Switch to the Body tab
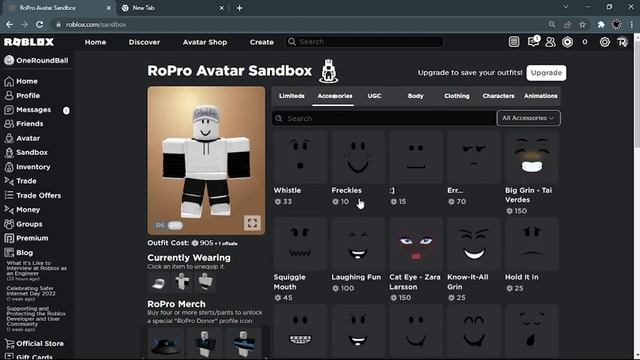The width and height of the screenshot is (640, 360). tap(416, 96)
